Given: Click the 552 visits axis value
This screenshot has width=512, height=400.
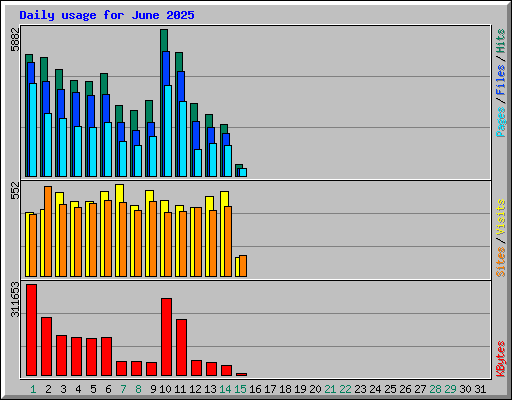Looking at the screenshot, I should point(15,190).
